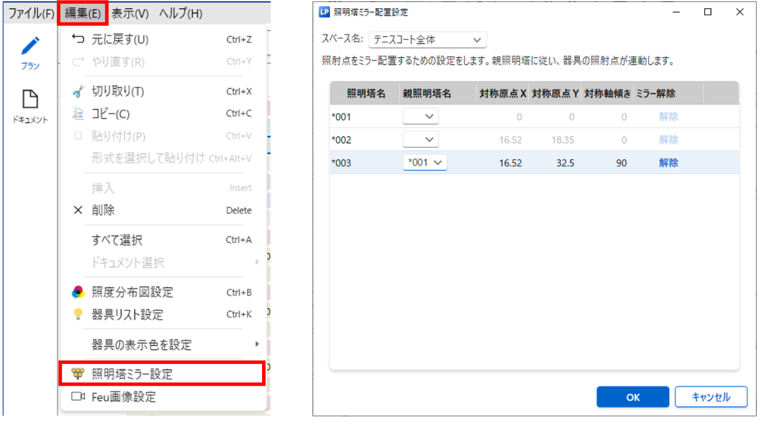Expand parent tower dropdown for row *003
The image size is (760, 421).
click(x=424, y=162)
